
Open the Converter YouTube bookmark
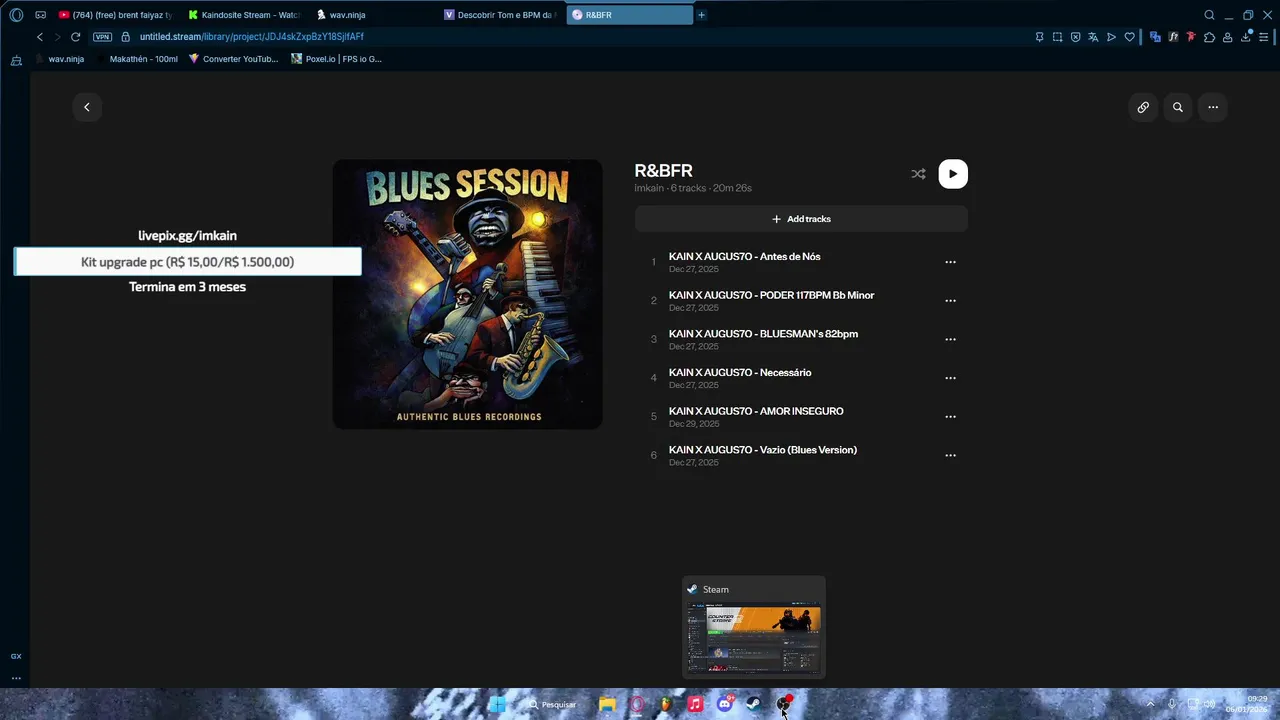pos(233,59)
